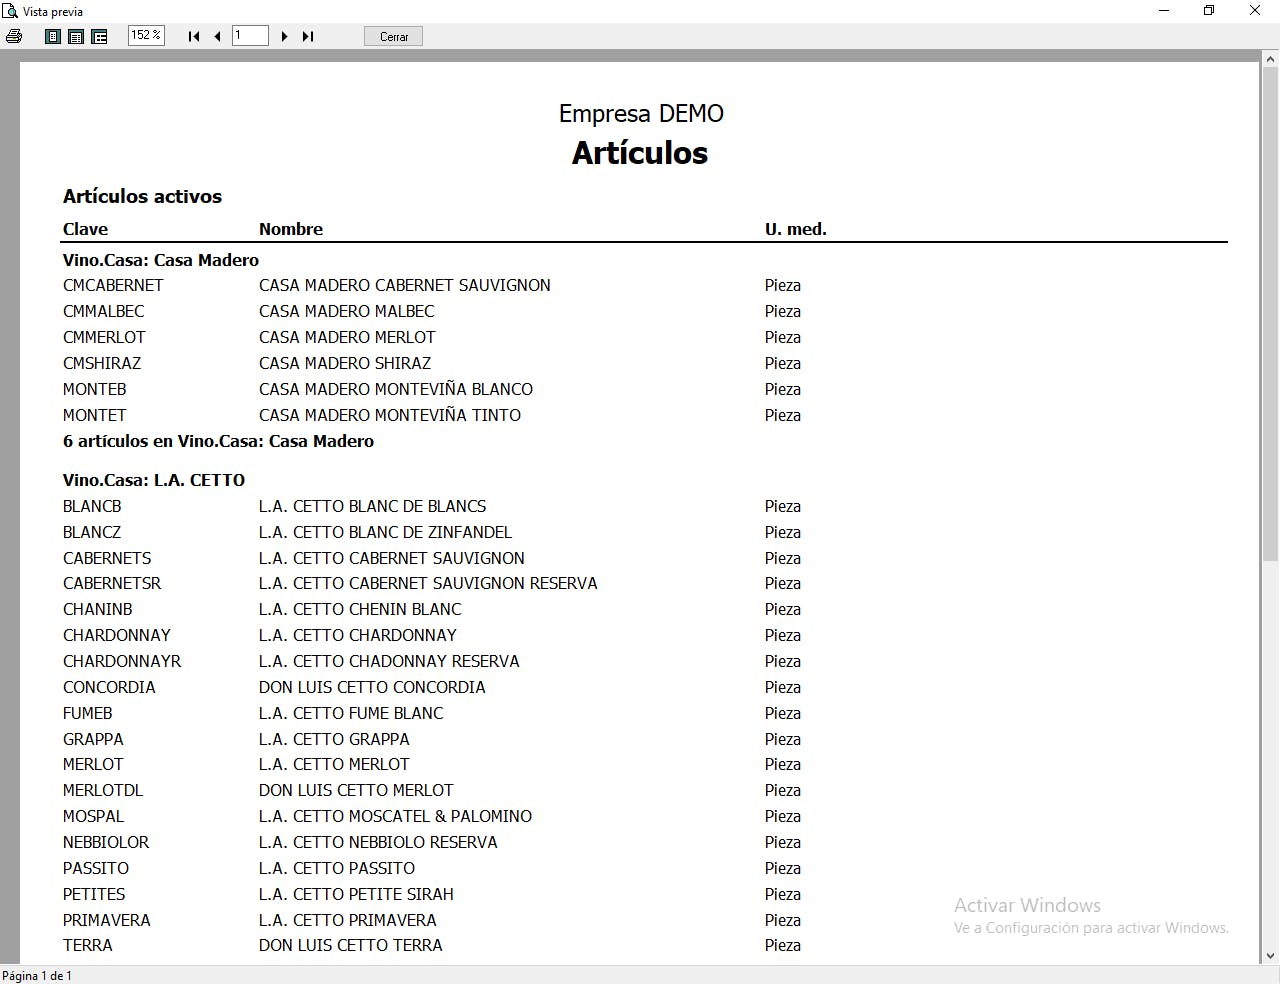Viewport: 1280px width, 984px height.
Task: Click the printer icon to print the report
Action: pyautogui.click(x=14, y=36)
